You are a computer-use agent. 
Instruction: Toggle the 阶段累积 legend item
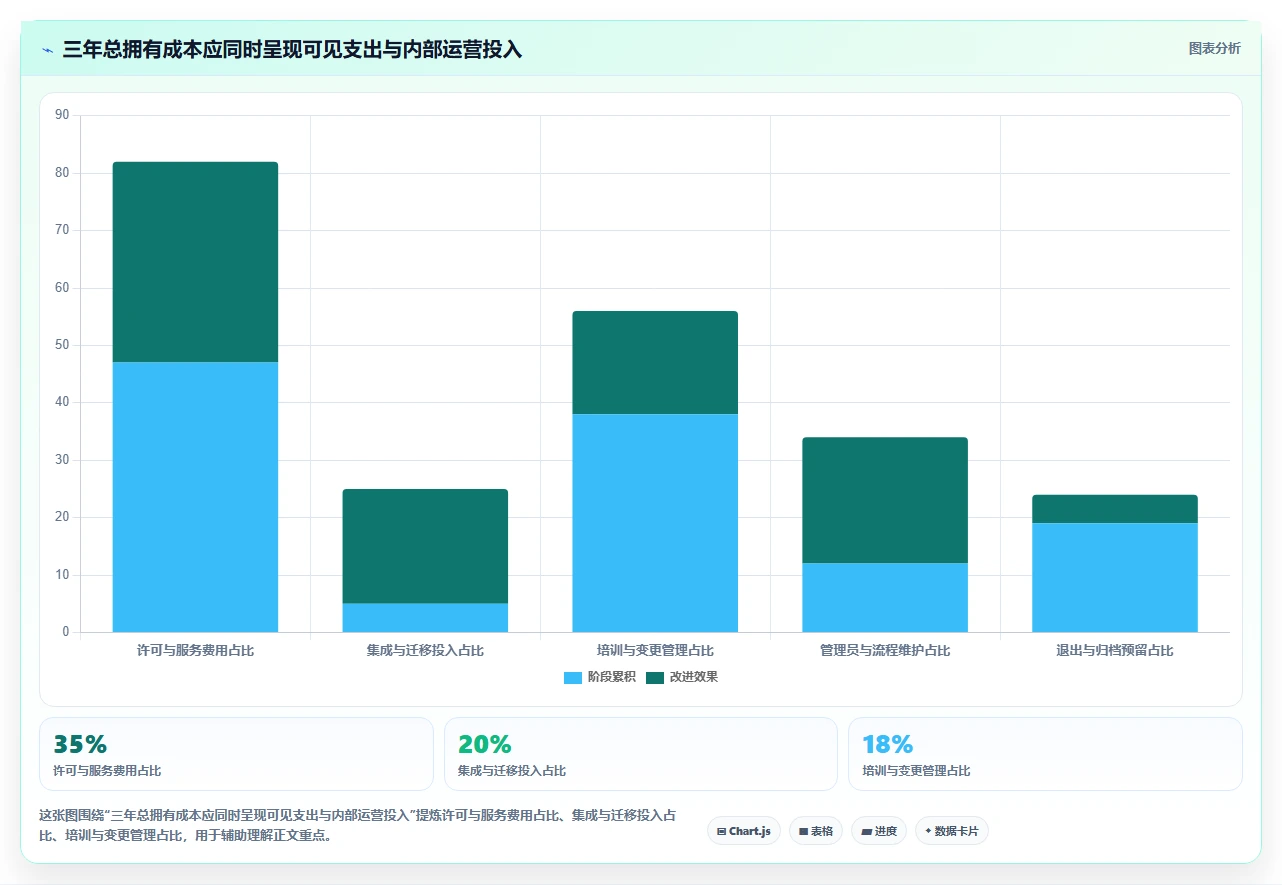(x=600, y=677)
